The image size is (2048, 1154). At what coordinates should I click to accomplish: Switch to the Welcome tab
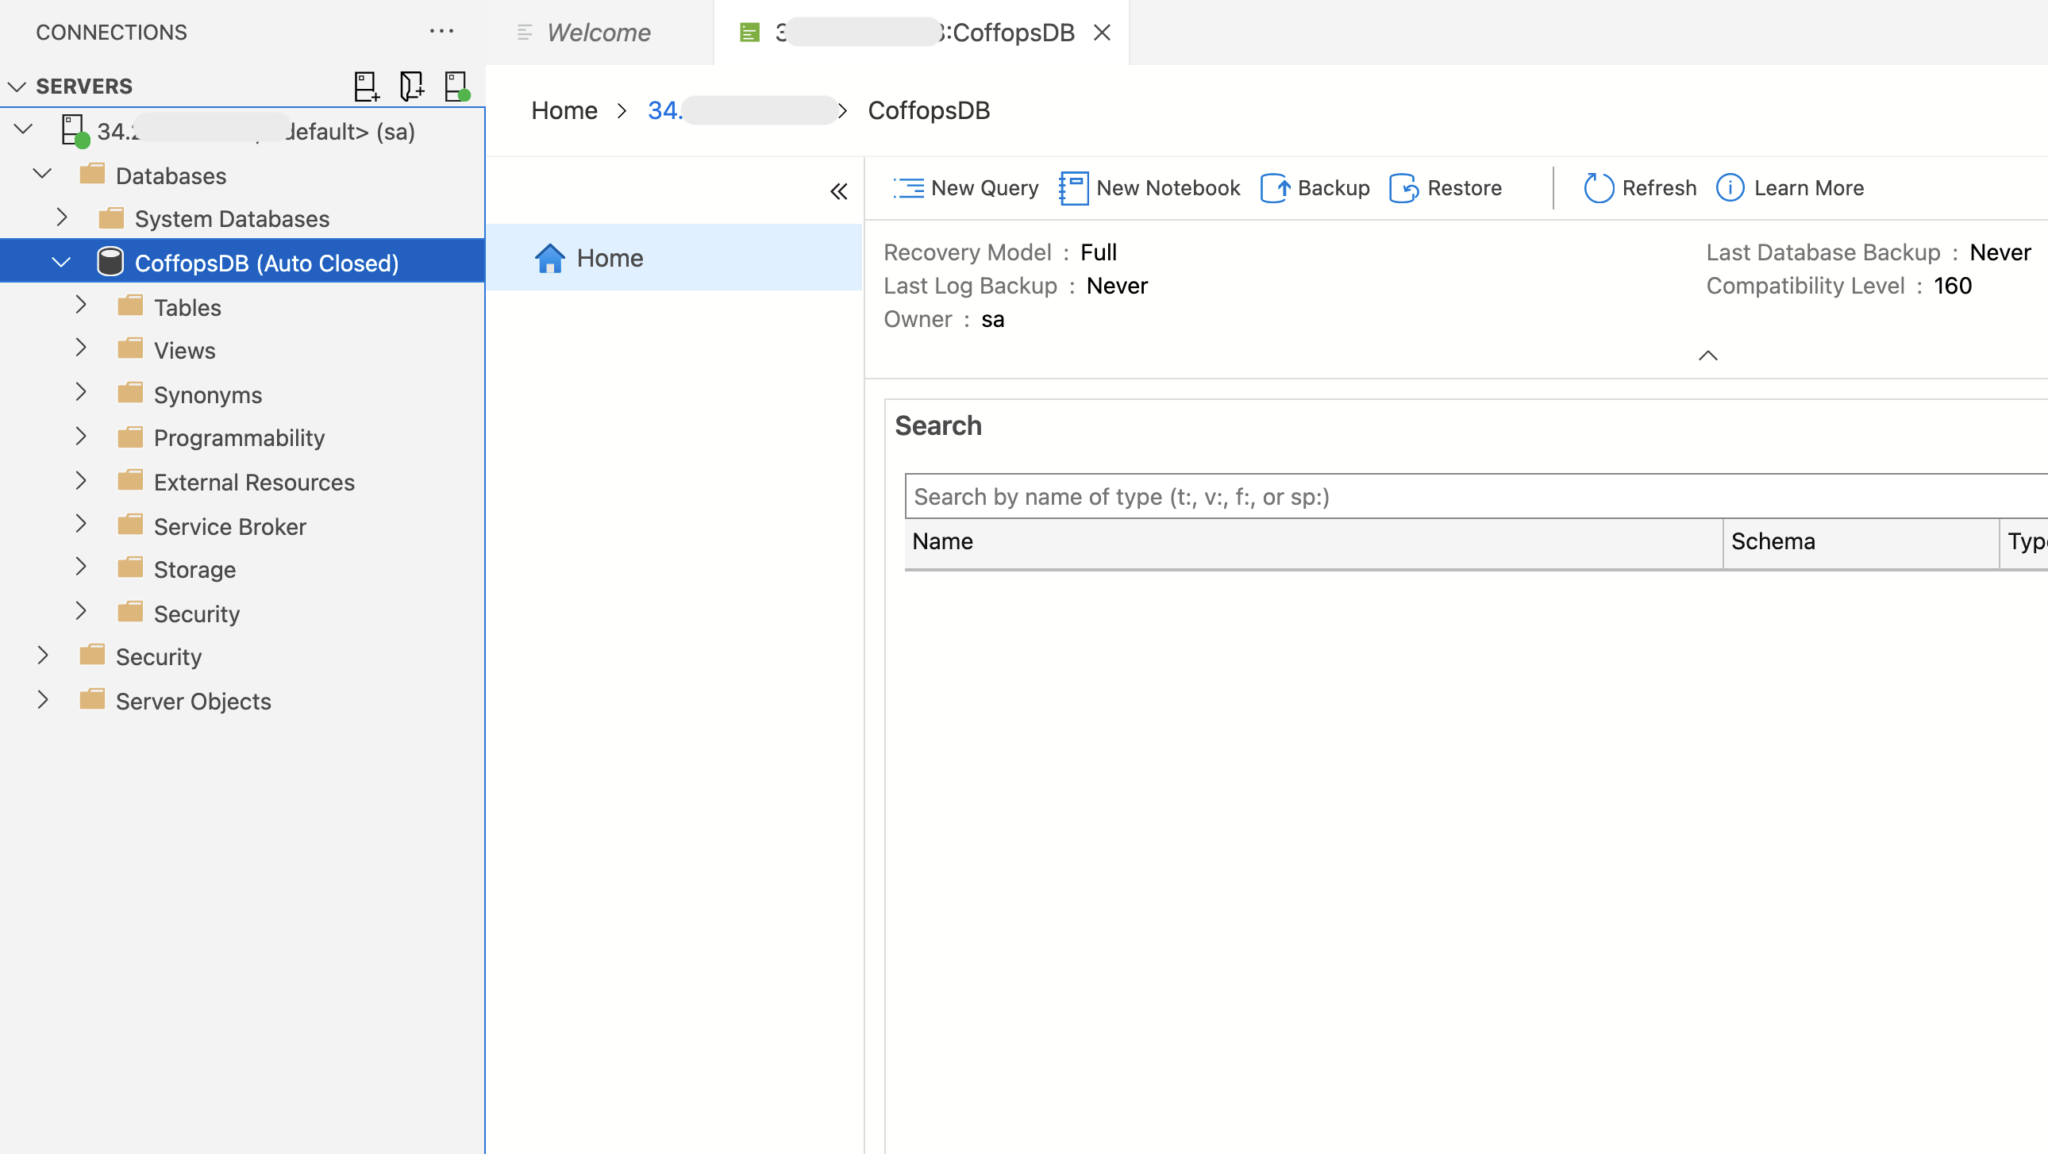(x=597, y=31)
